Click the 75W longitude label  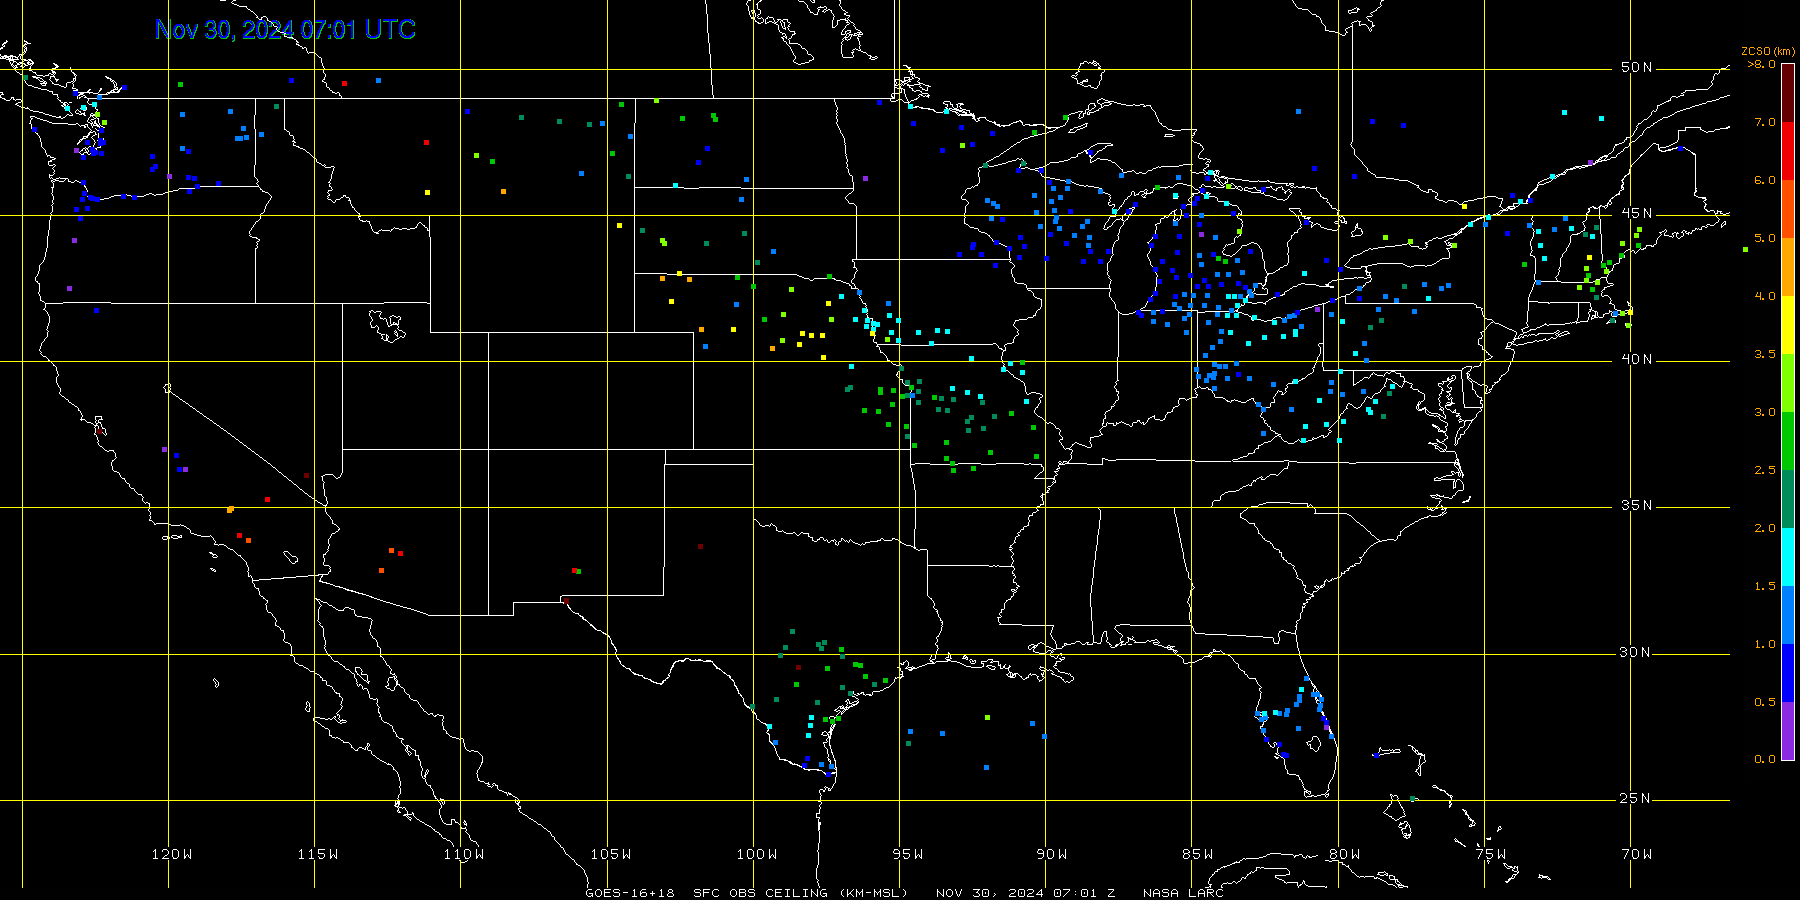click(1491, 854)
